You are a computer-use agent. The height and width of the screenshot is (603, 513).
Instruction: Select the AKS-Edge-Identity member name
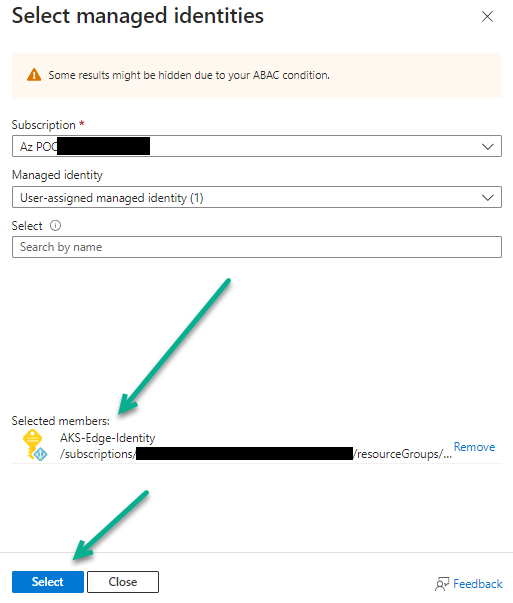click(107, 438)
